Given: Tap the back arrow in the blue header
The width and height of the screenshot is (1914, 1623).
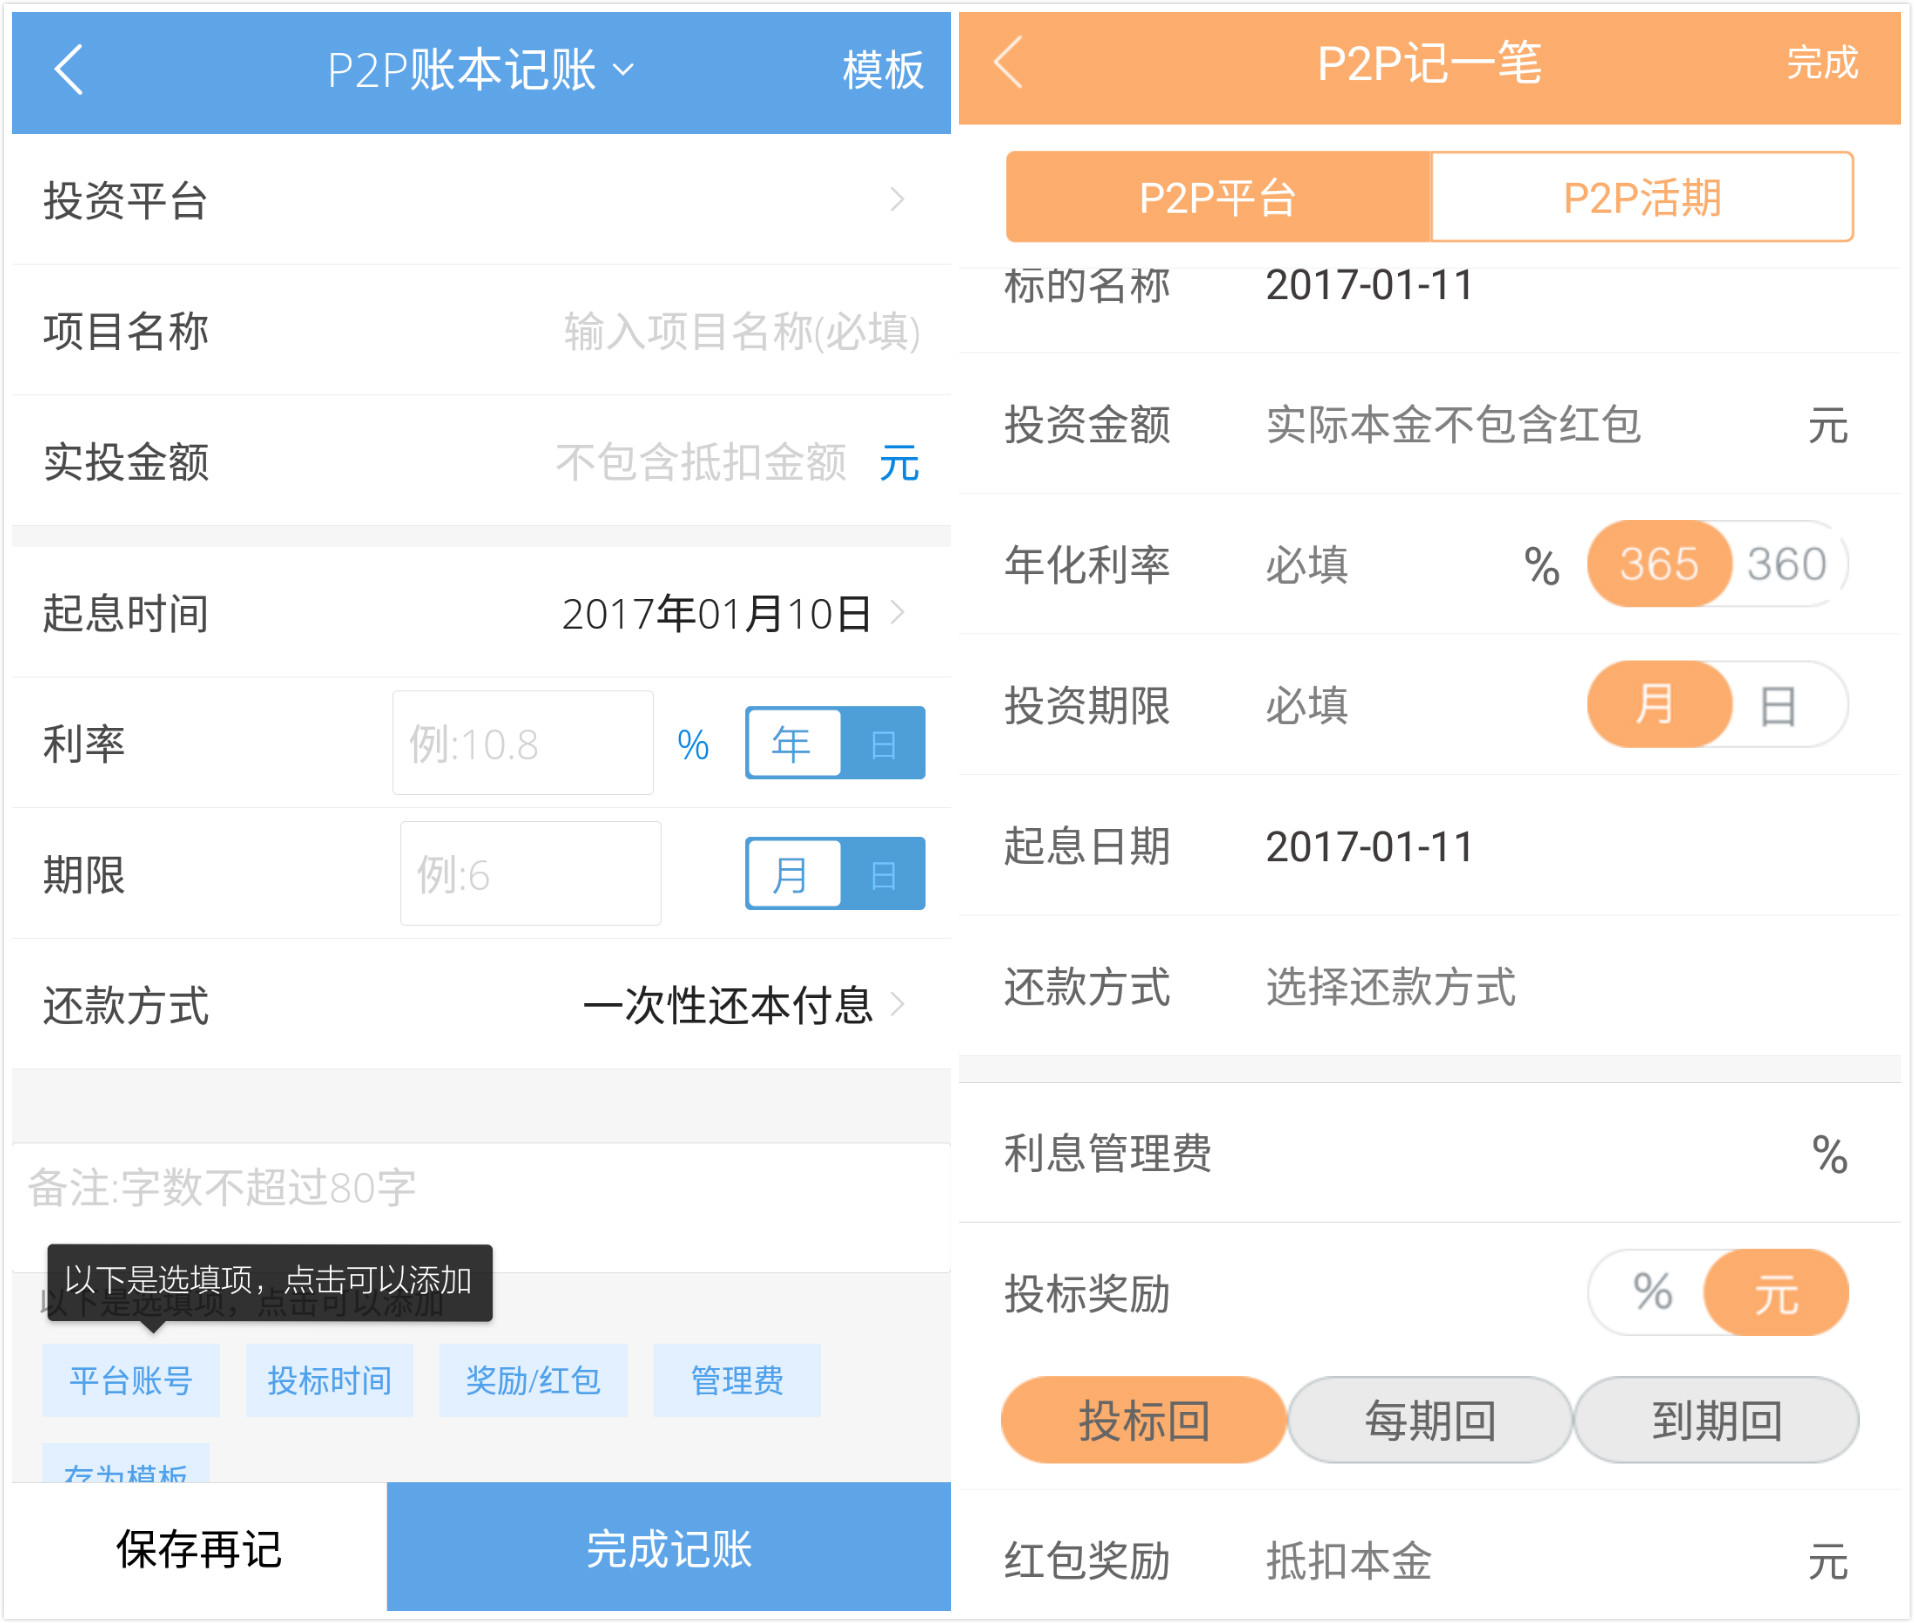Looking at the screenshot, I should tap(68, 70).
